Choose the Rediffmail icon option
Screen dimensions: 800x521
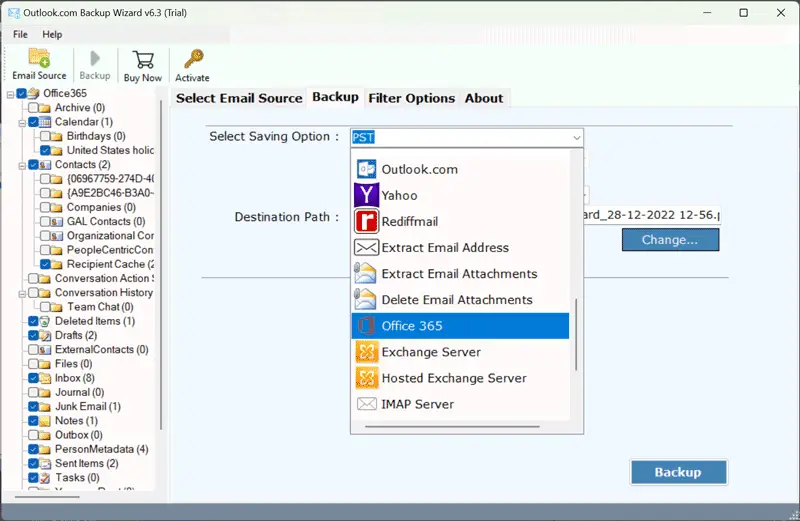[366, 221]
